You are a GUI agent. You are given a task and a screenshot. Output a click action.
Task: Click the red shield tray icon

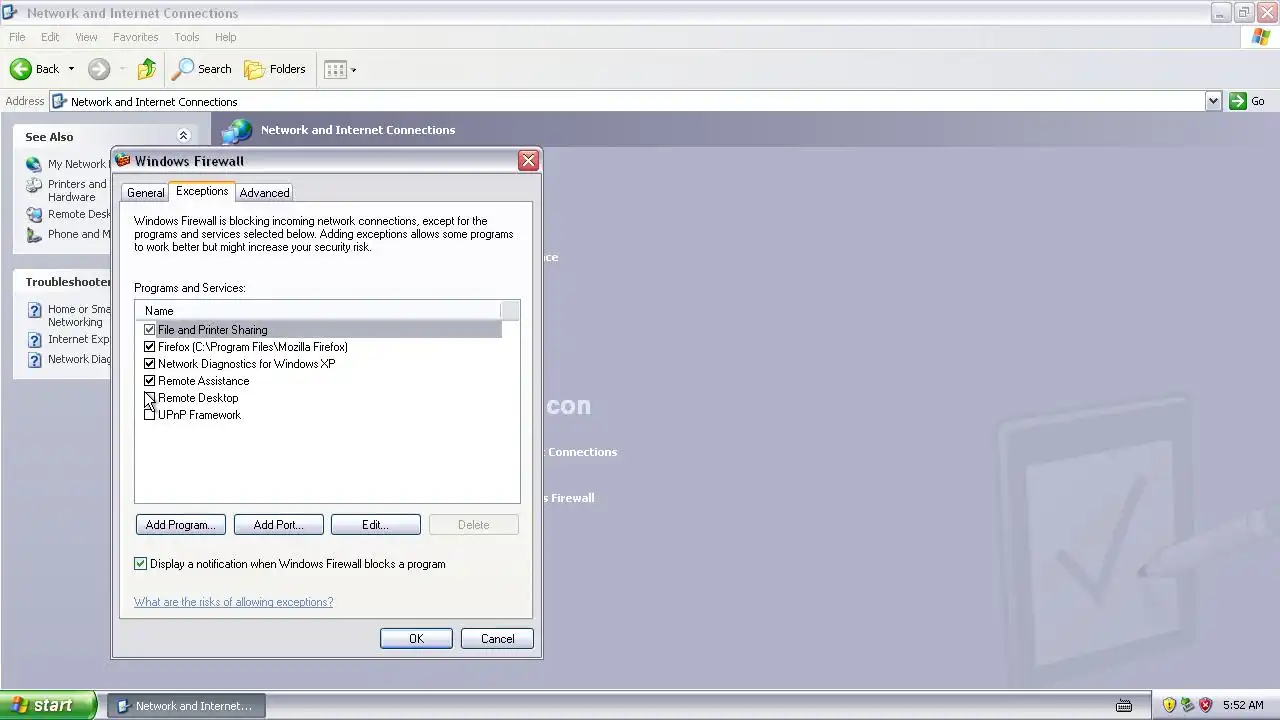click(1205, 705)
